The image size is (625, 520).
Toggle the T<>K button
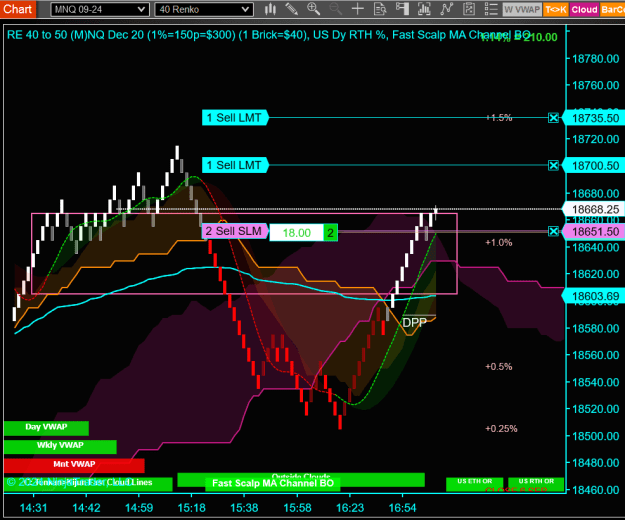click(x=556, y=9)
